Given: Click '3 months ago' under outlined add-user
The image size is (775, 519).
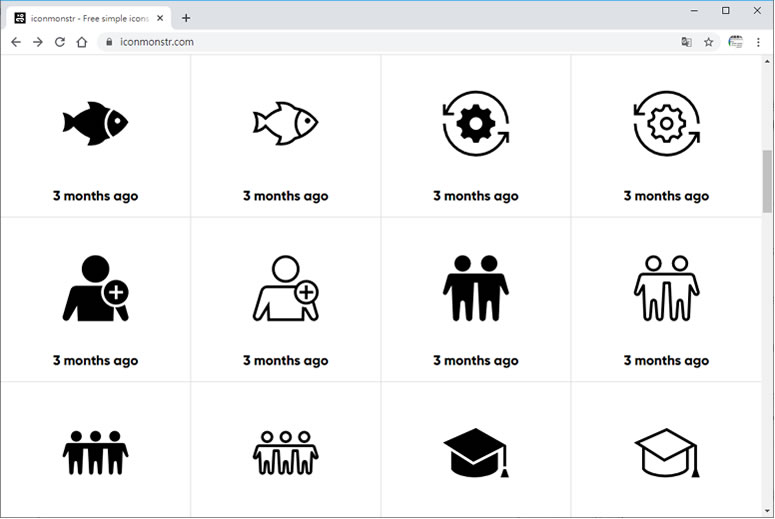Looking at the screenshot, I should tap(286, 361).
